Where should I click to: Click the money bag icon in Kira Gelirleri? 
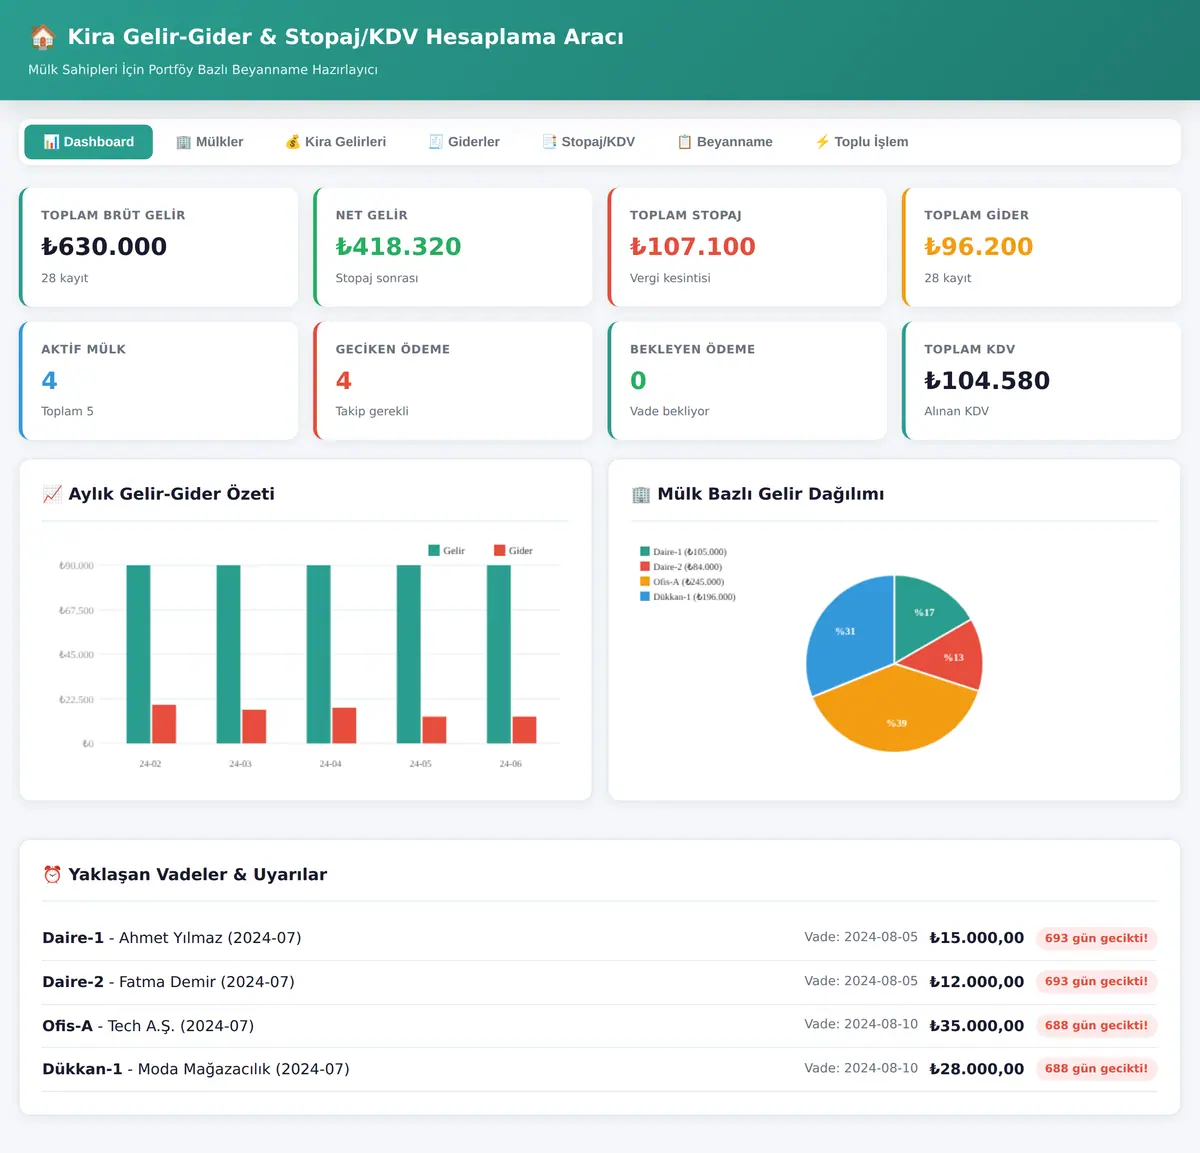(x=293, y=142)
